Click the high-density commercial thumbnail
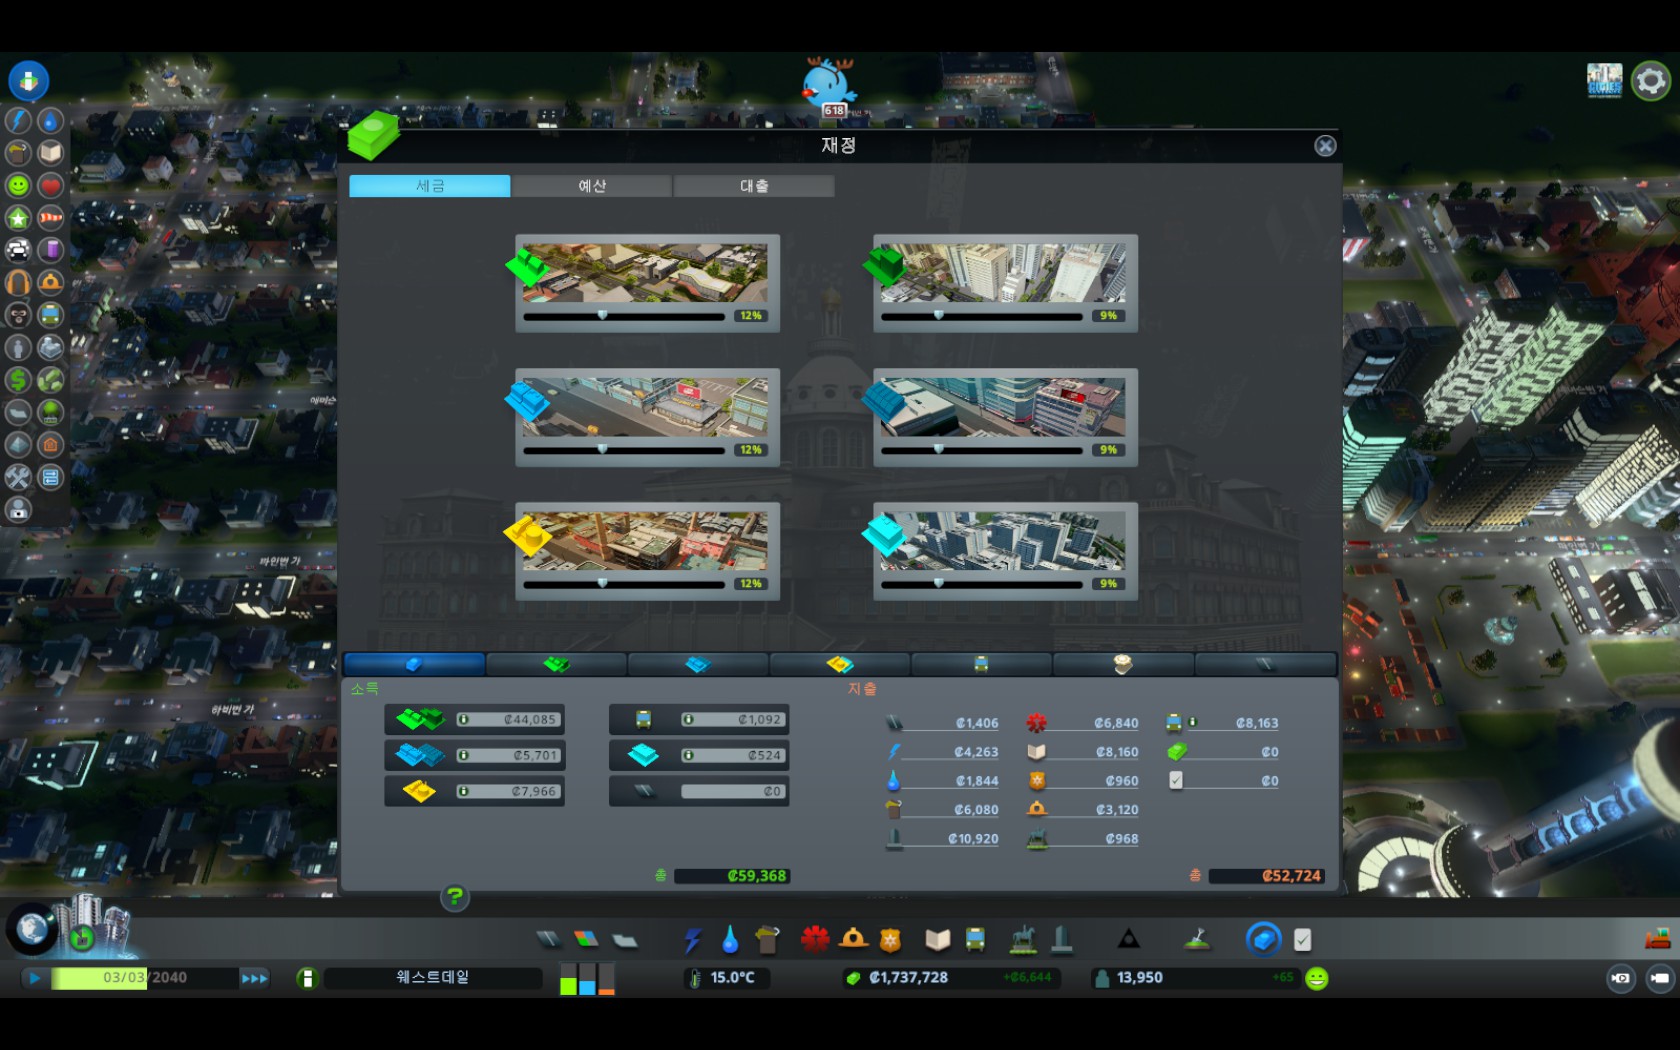1680x1050 pixels. 1003,407
